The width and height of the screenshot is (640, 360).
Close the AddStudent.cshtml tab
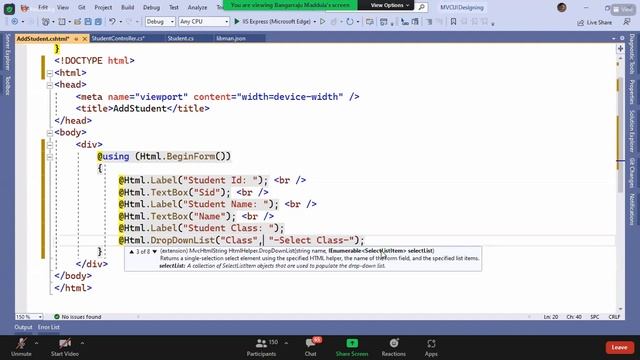[85, 39]
